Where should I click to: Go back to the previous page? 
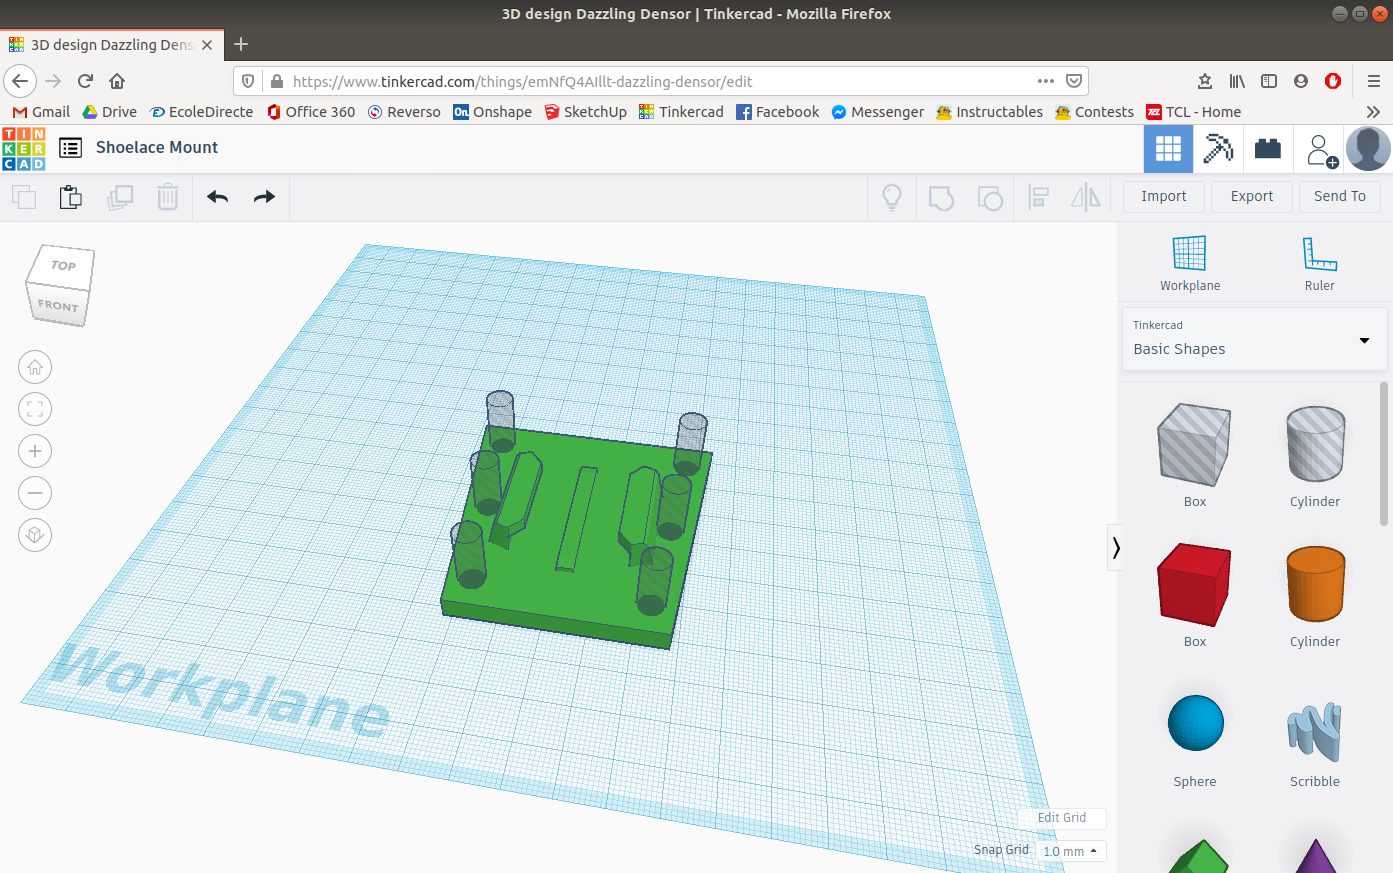click(x=21, y=81)
